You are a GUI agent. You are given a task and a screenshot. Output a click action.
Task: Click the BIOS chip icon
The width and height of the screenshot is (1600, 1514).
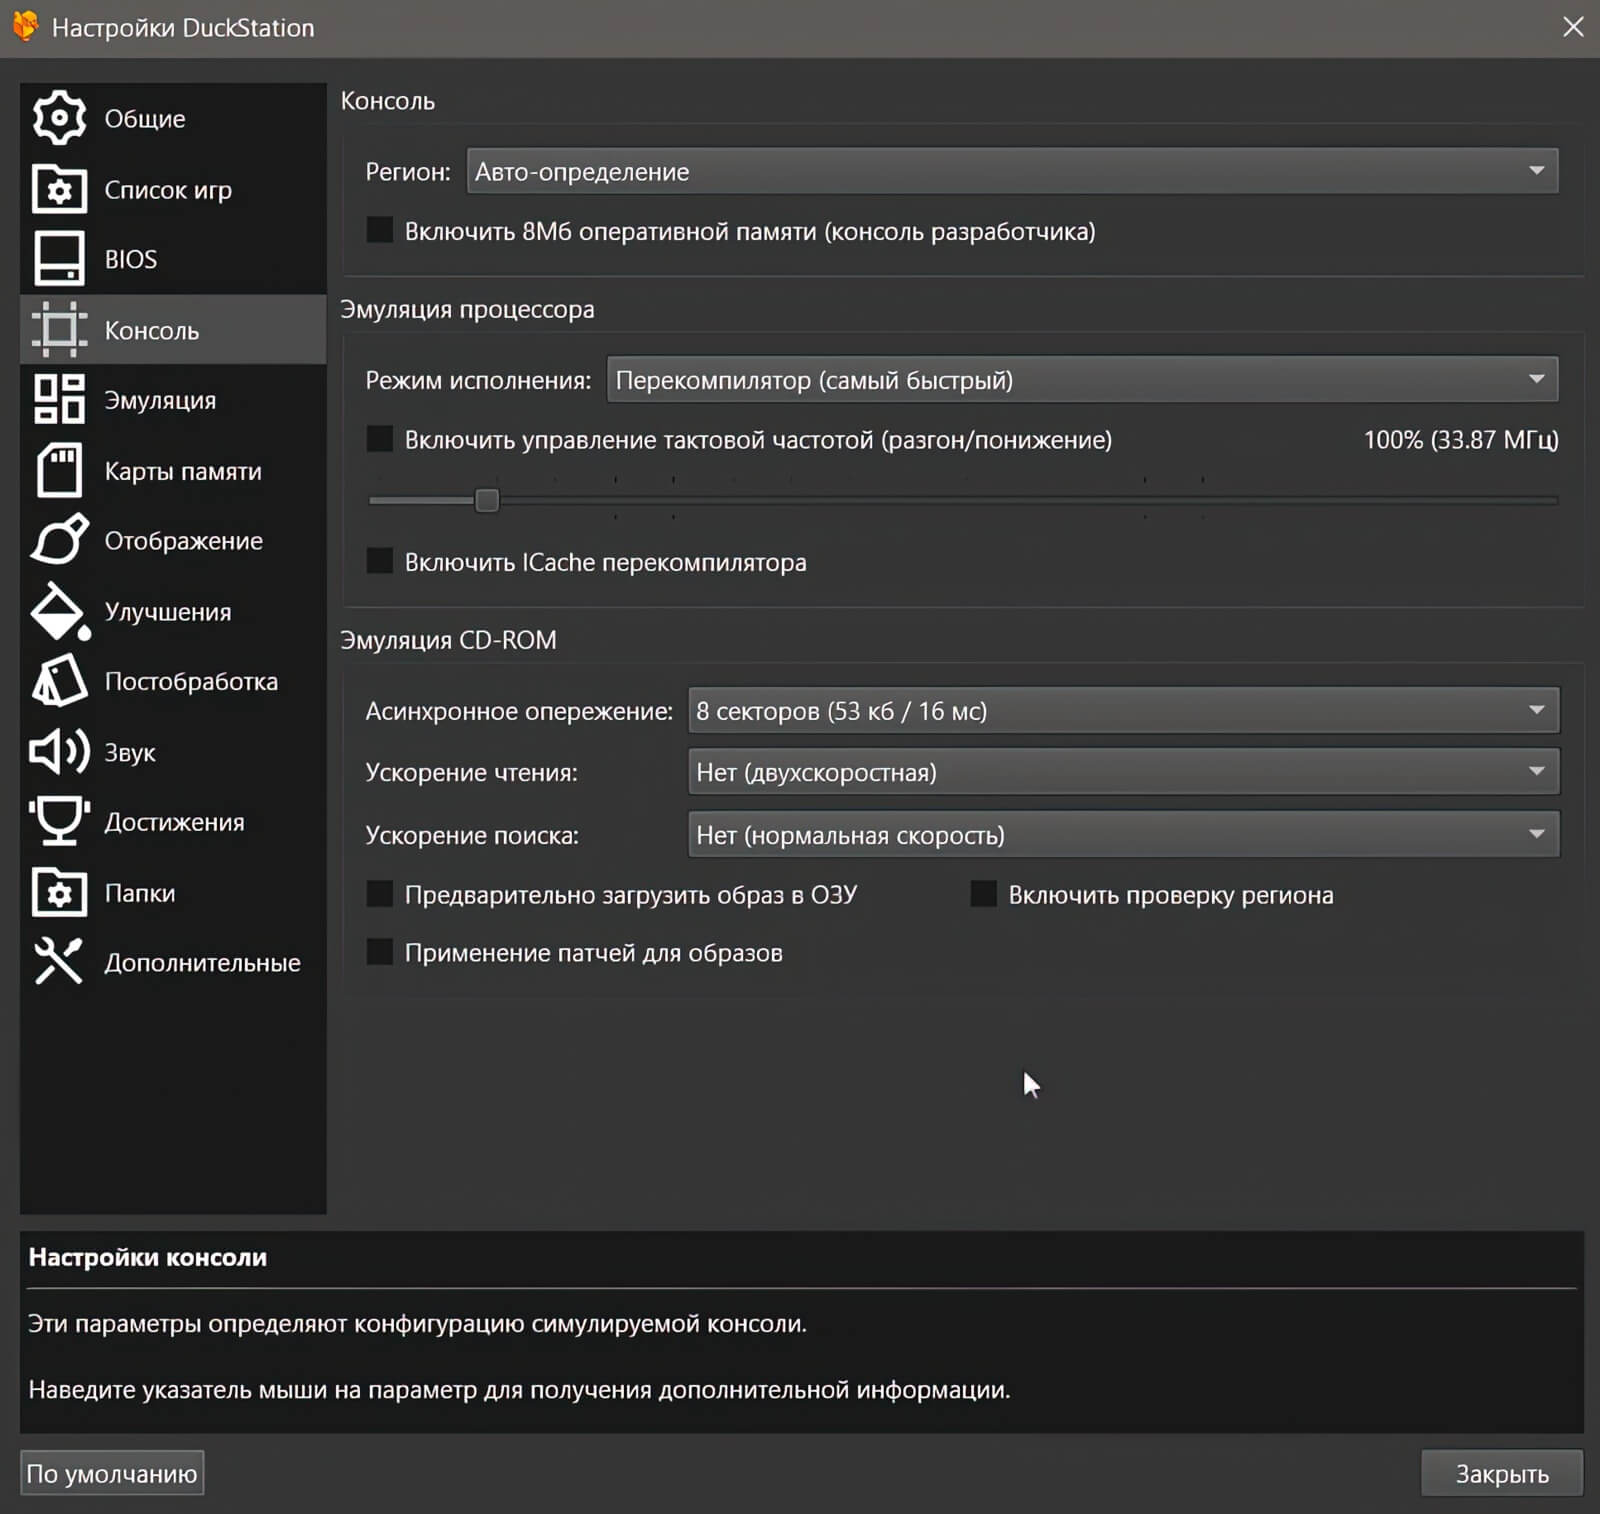[59, 259]
